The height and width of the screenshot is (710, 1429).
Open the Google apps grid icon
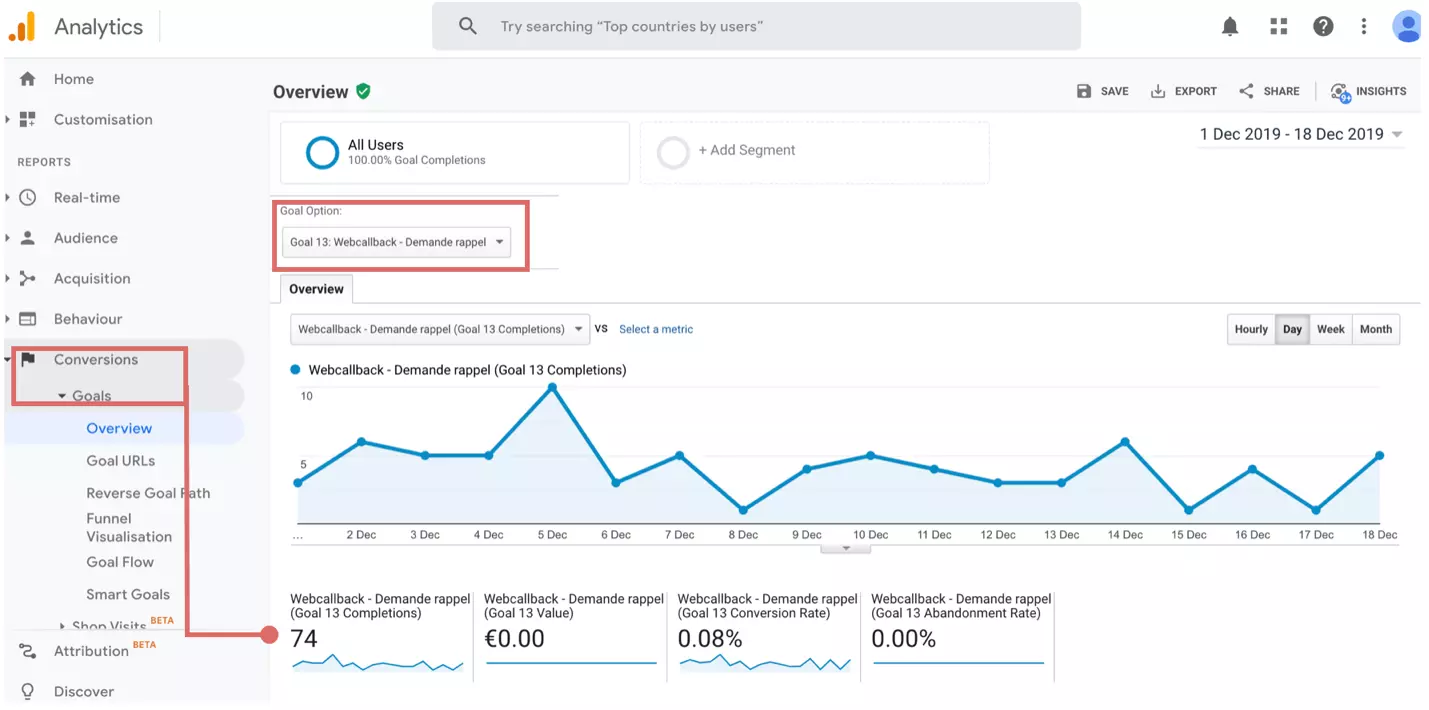[x=1278, y=27]
